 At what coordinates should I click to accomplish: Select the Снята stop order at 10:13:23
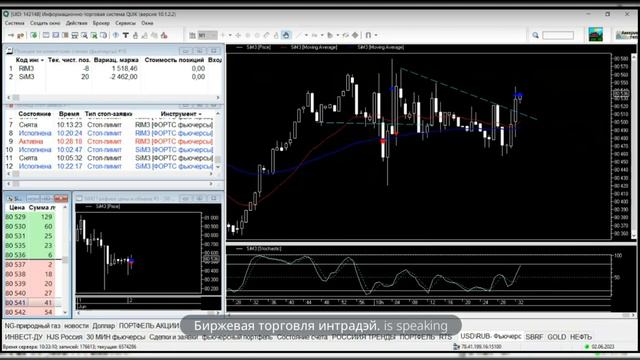tap(109, 125)
